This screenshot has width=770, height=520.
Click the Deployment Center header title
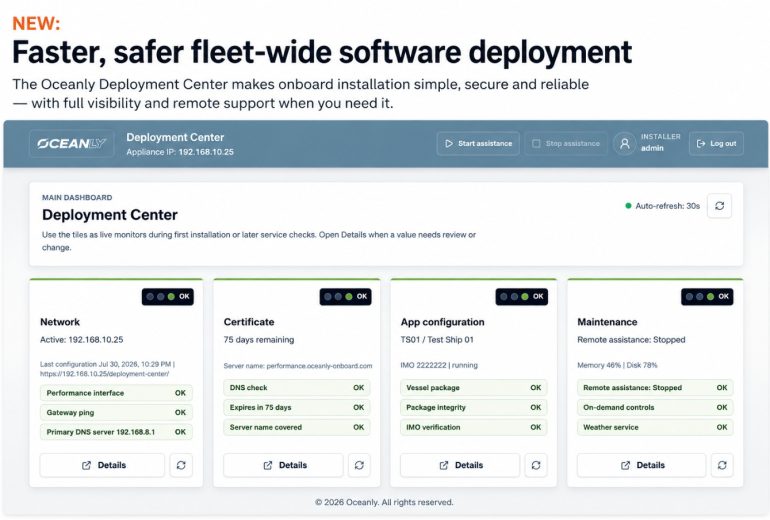pyautogui.click(x=175, y=137)
